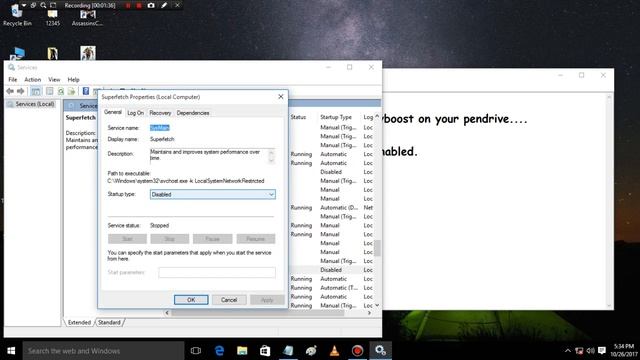Click the red stop icon on recording bar

tap(139, 5)
